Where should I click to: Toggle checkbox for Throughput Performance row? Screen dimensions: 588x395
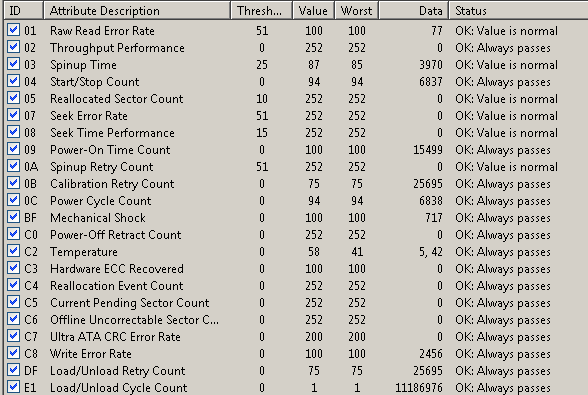click(x=14, y=47)
